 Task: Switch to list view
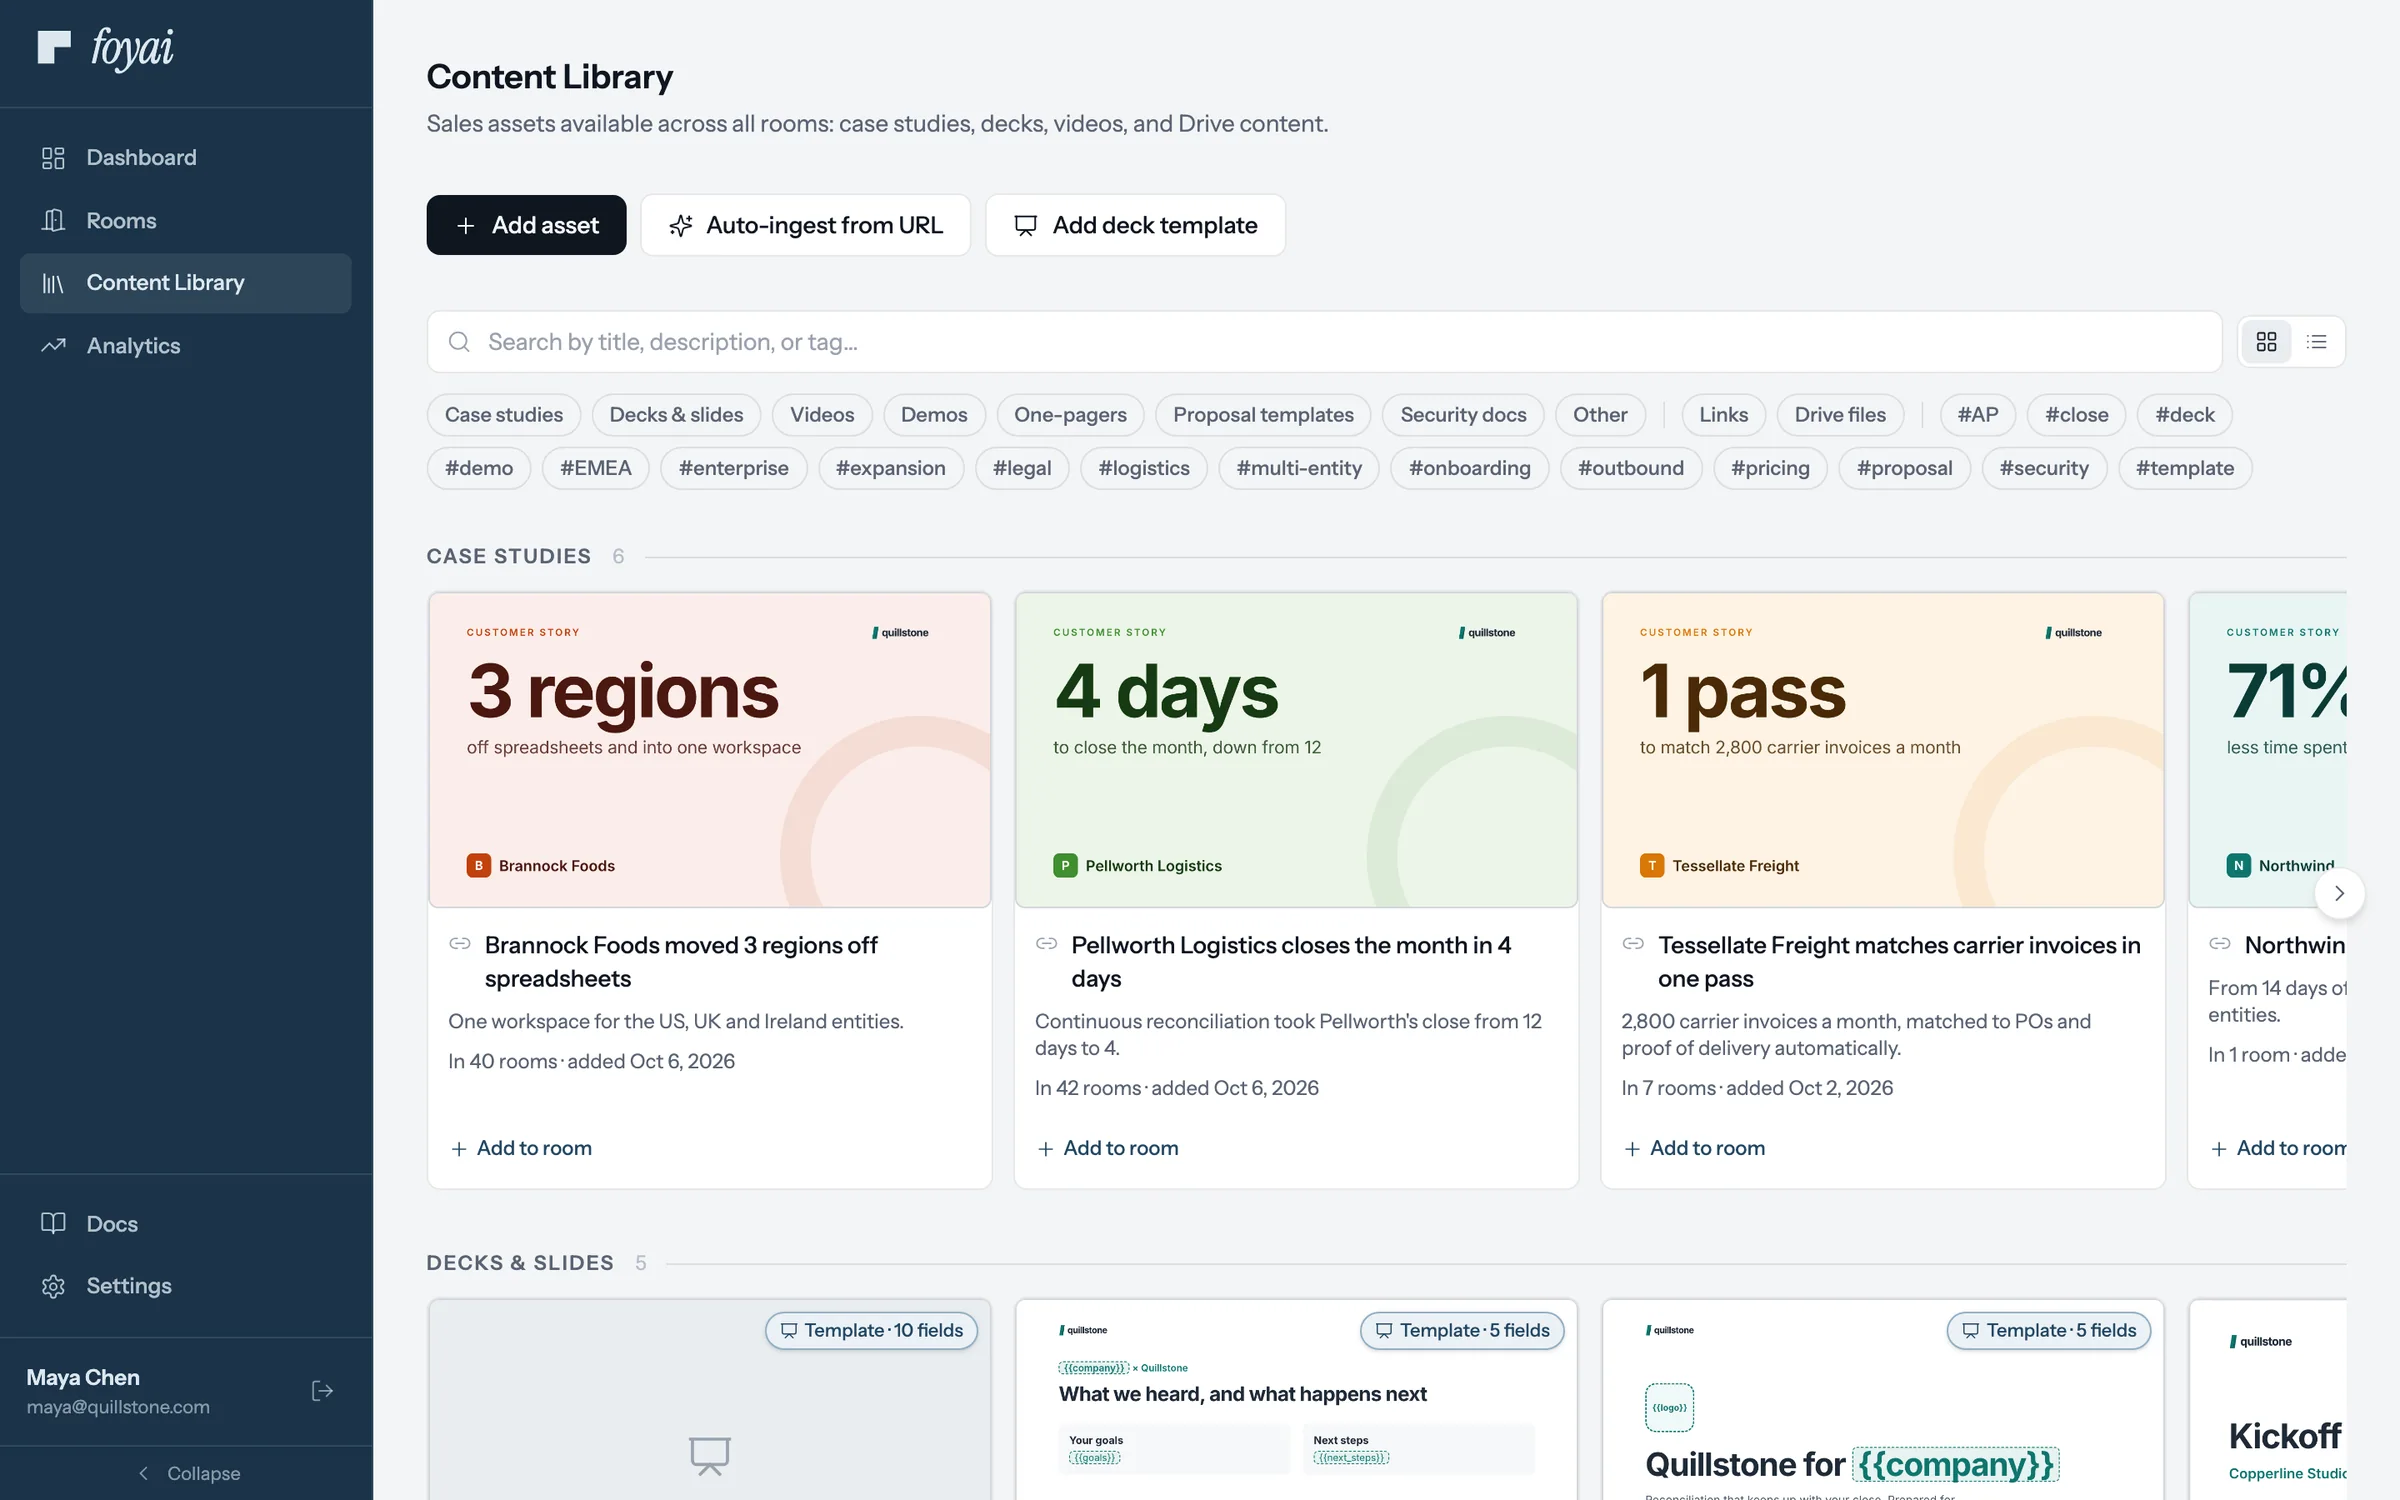coord(2316,342)
